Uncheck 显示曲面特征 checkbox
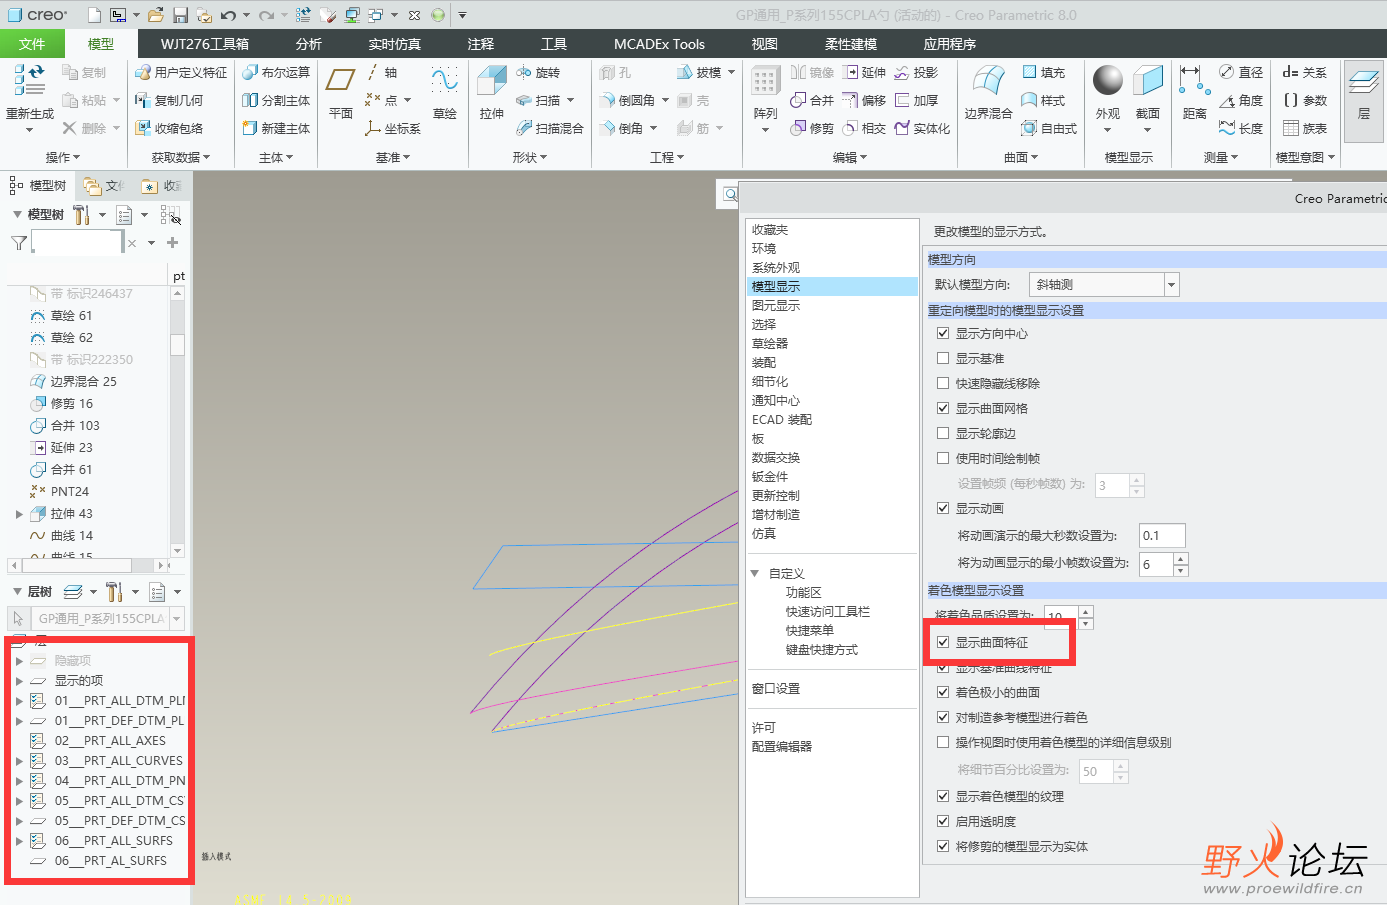The height and width of the screenshot is (905, 1387). tap(943, 642)
